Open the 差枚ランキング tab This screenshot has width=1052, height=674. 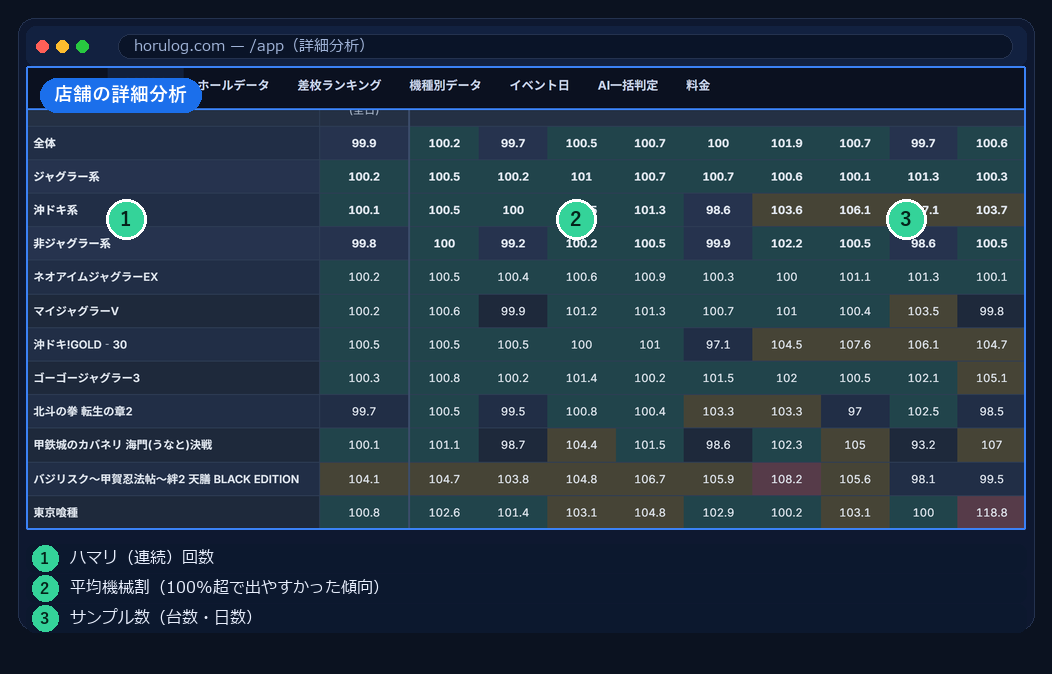coord(339,86)
